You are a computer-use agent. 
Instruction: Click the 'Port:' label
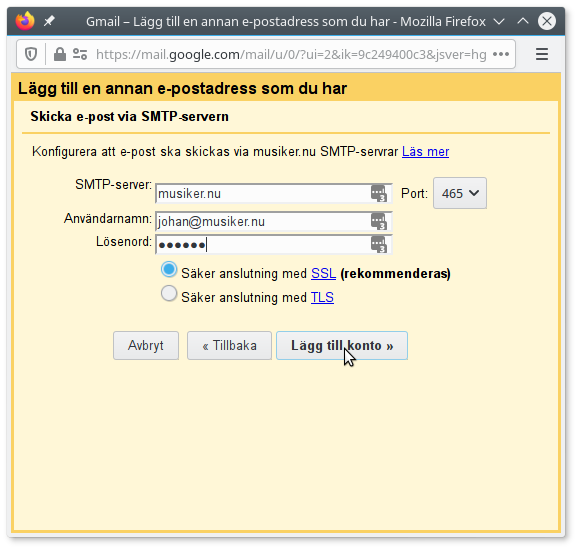414,194
